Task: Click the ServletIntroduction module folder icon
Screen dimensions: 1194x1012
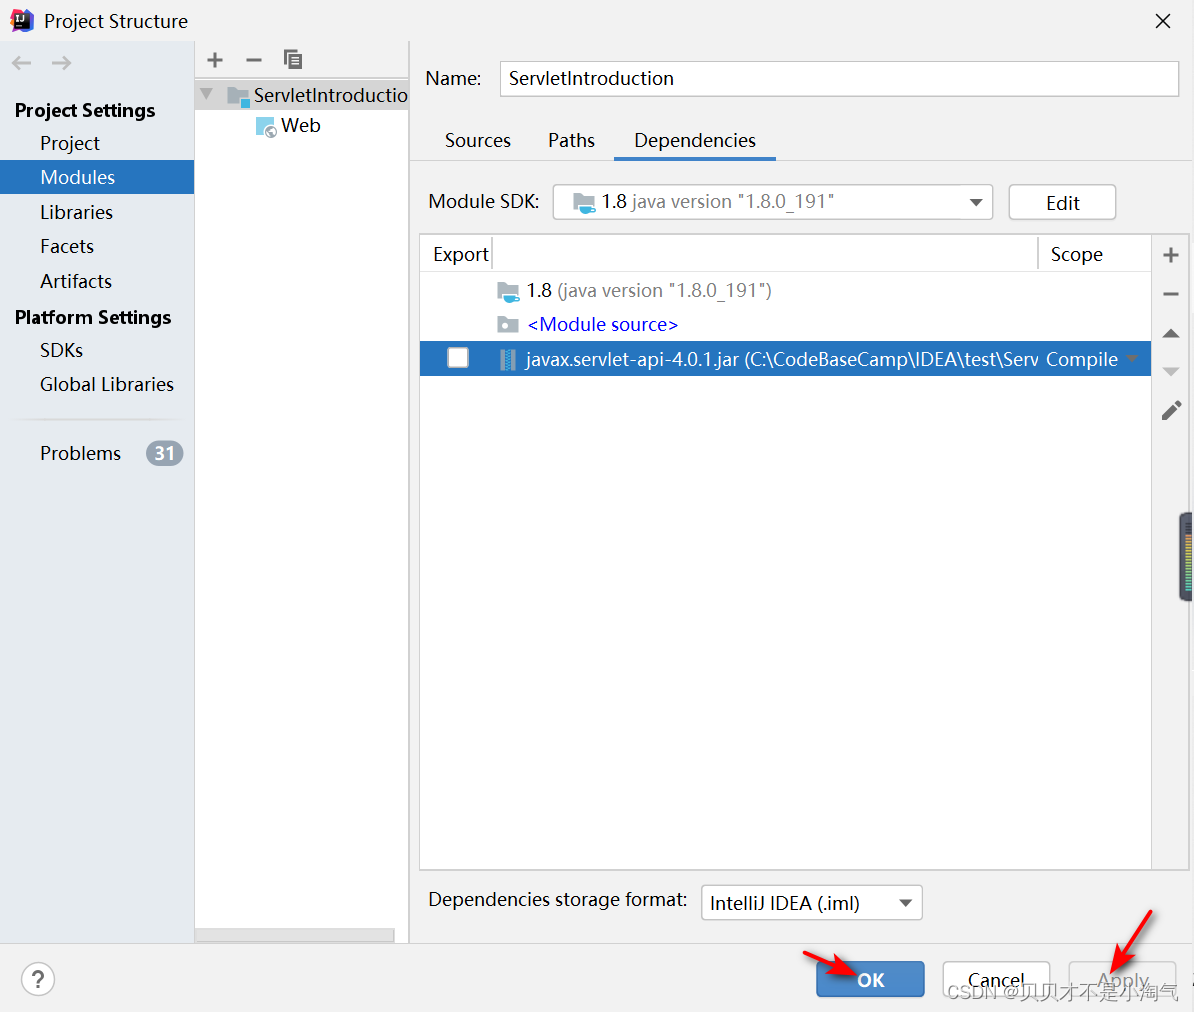Action: [238, 96]
